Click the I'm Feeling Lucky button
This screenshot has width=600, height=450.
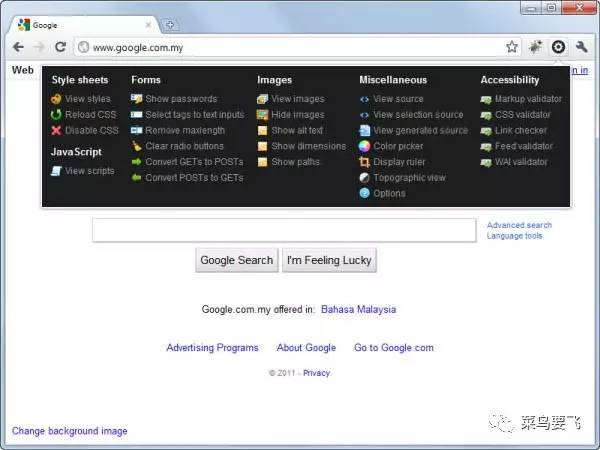tap(329, 260)
